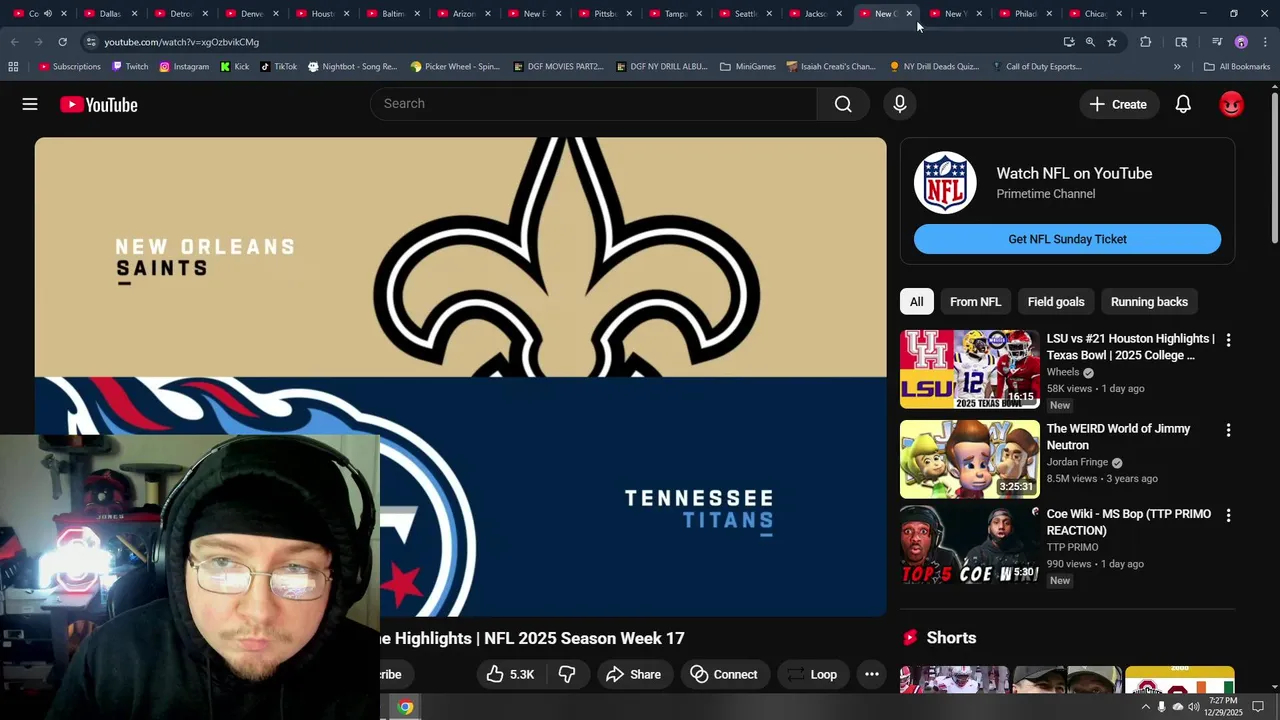Click the NFL channel logo

945,183
